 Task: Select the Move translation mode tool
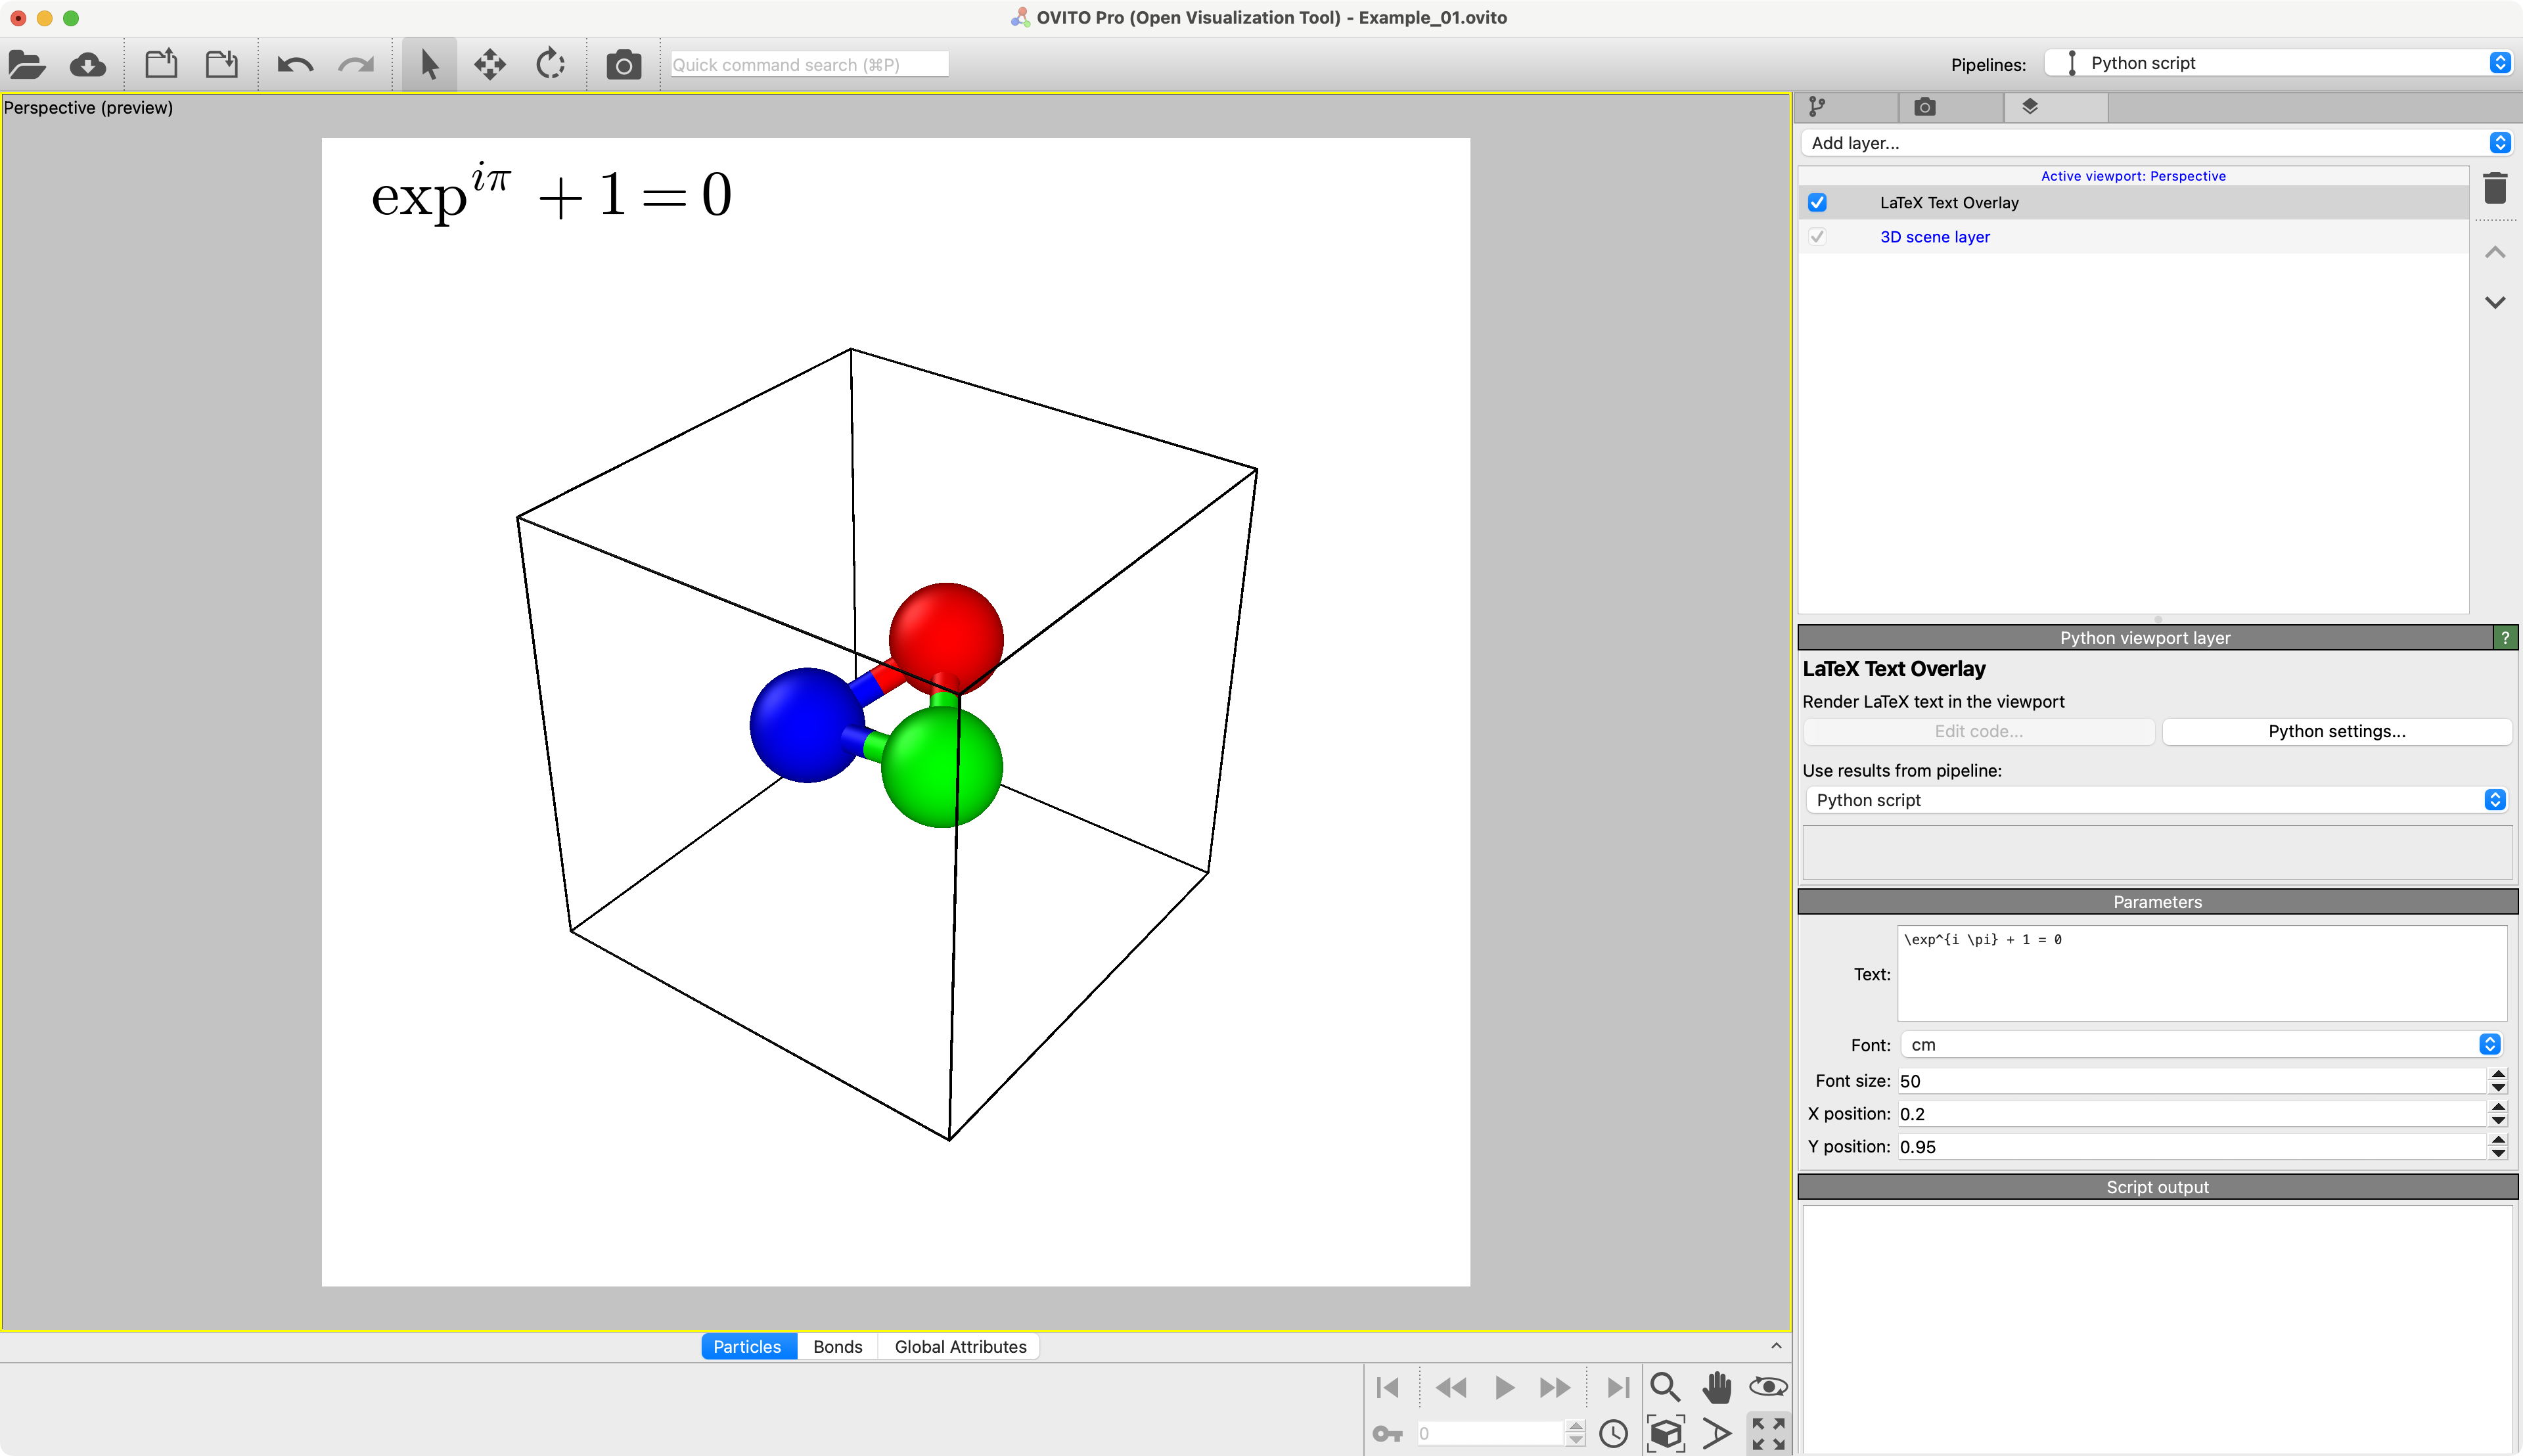489,65
